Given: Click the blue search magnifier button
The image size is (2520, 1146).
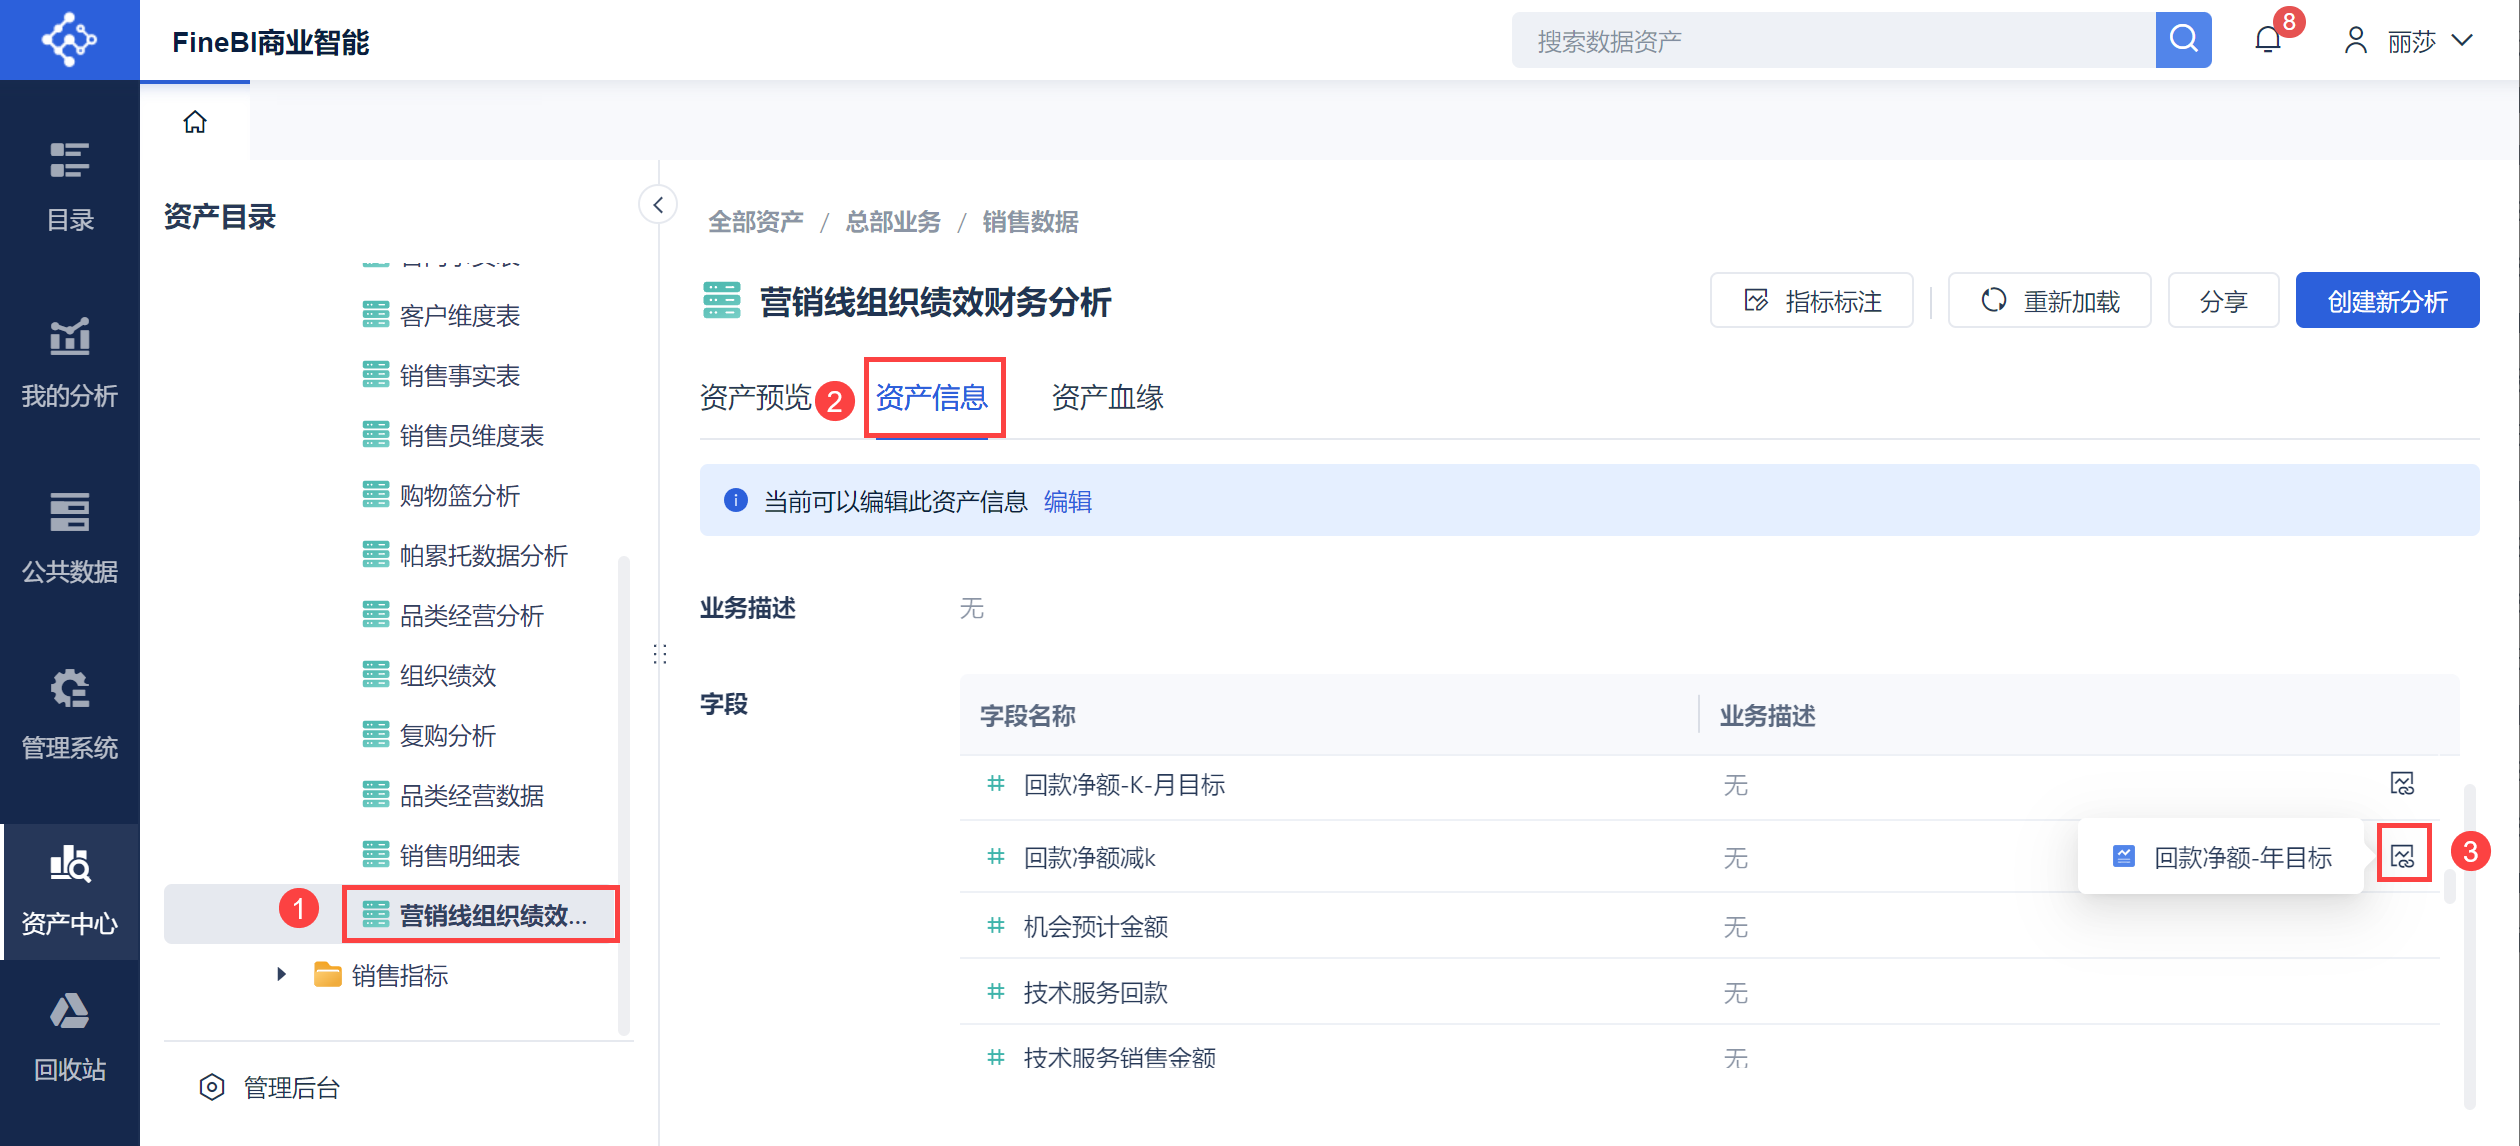Looking at the screenshot, I should pyautogui.click(x=2183, y=40).
